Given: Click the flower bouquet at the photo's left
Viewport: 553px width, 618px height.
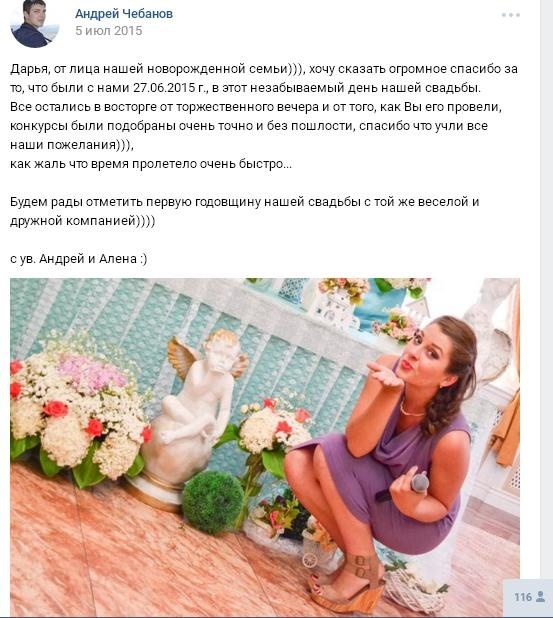Looking at the screenshot, I should tap(77, 412).
